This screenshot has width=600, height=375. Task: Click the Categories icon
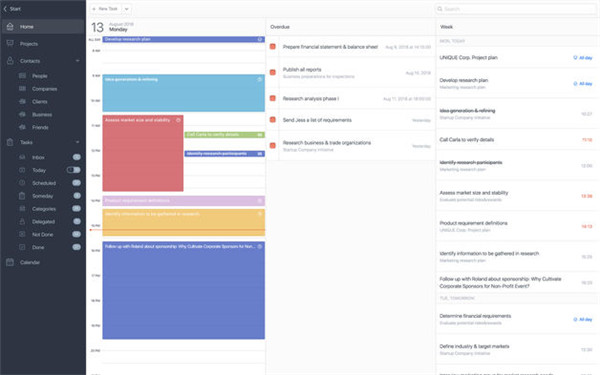tap(22, 209)
